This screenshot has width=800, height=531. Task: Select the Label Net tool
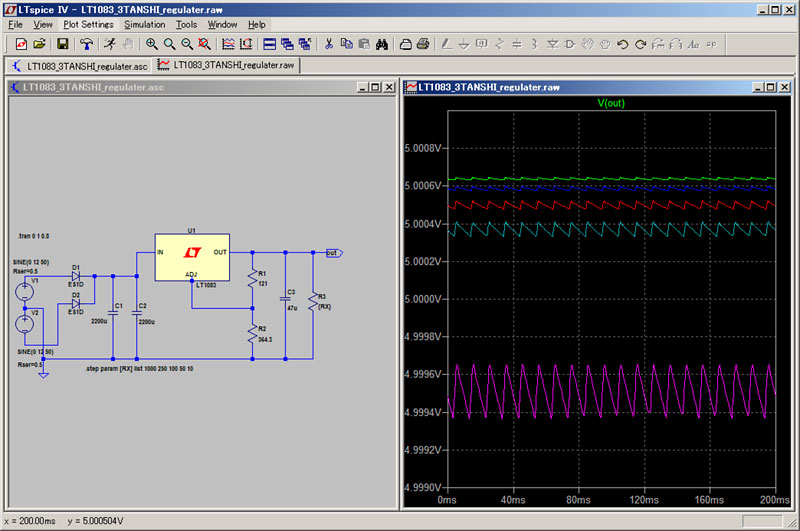(482, 44)
